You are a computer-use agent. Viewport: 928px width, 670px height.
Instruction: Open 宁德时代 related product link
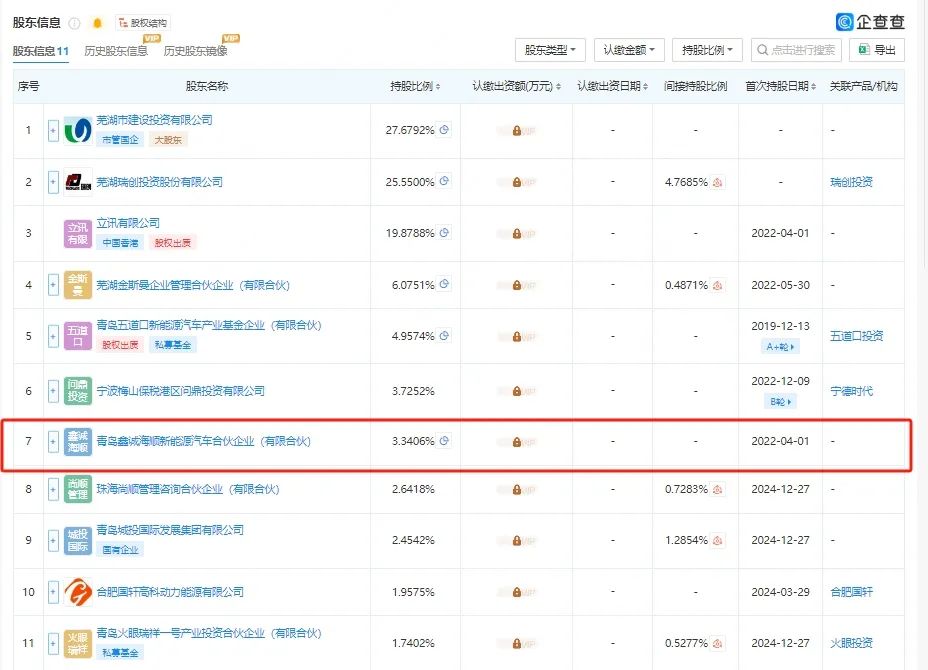coord(851,391)
